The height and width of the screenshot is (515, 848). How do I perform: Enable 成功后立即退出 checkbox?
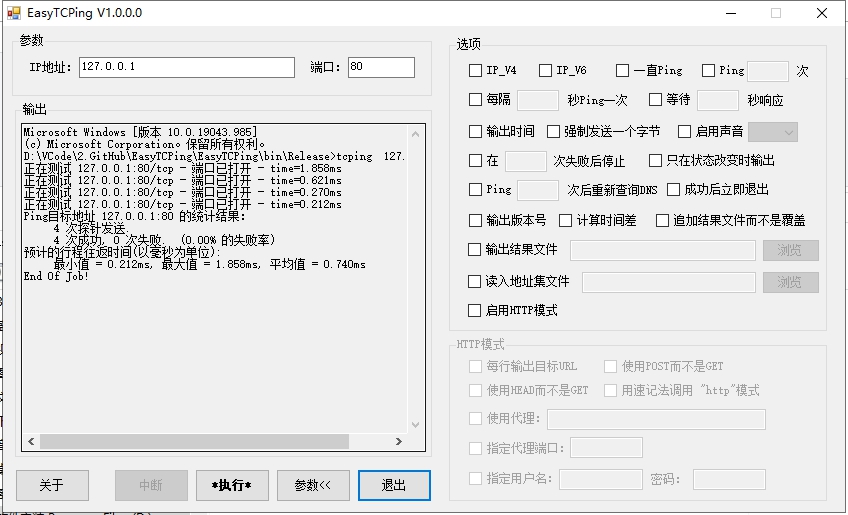click(673, 189)
